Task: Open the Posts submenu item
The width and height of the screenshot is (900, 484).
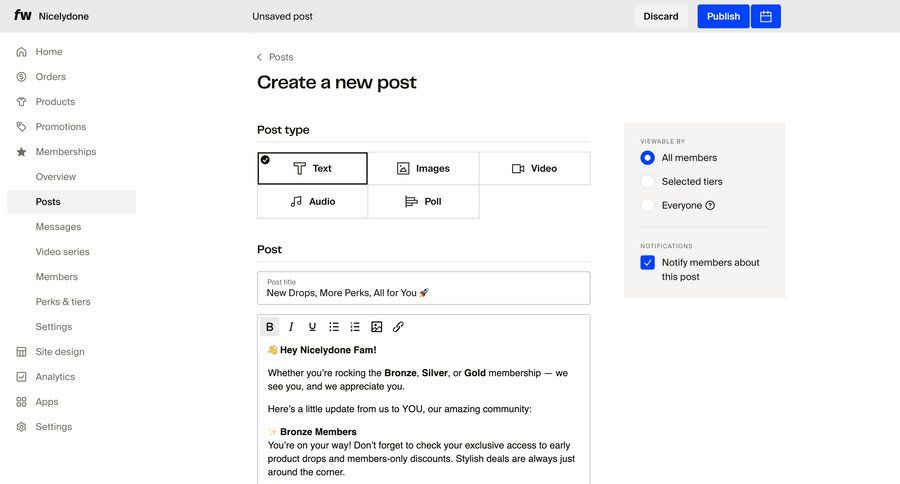Action: click(x=71, y=202)
